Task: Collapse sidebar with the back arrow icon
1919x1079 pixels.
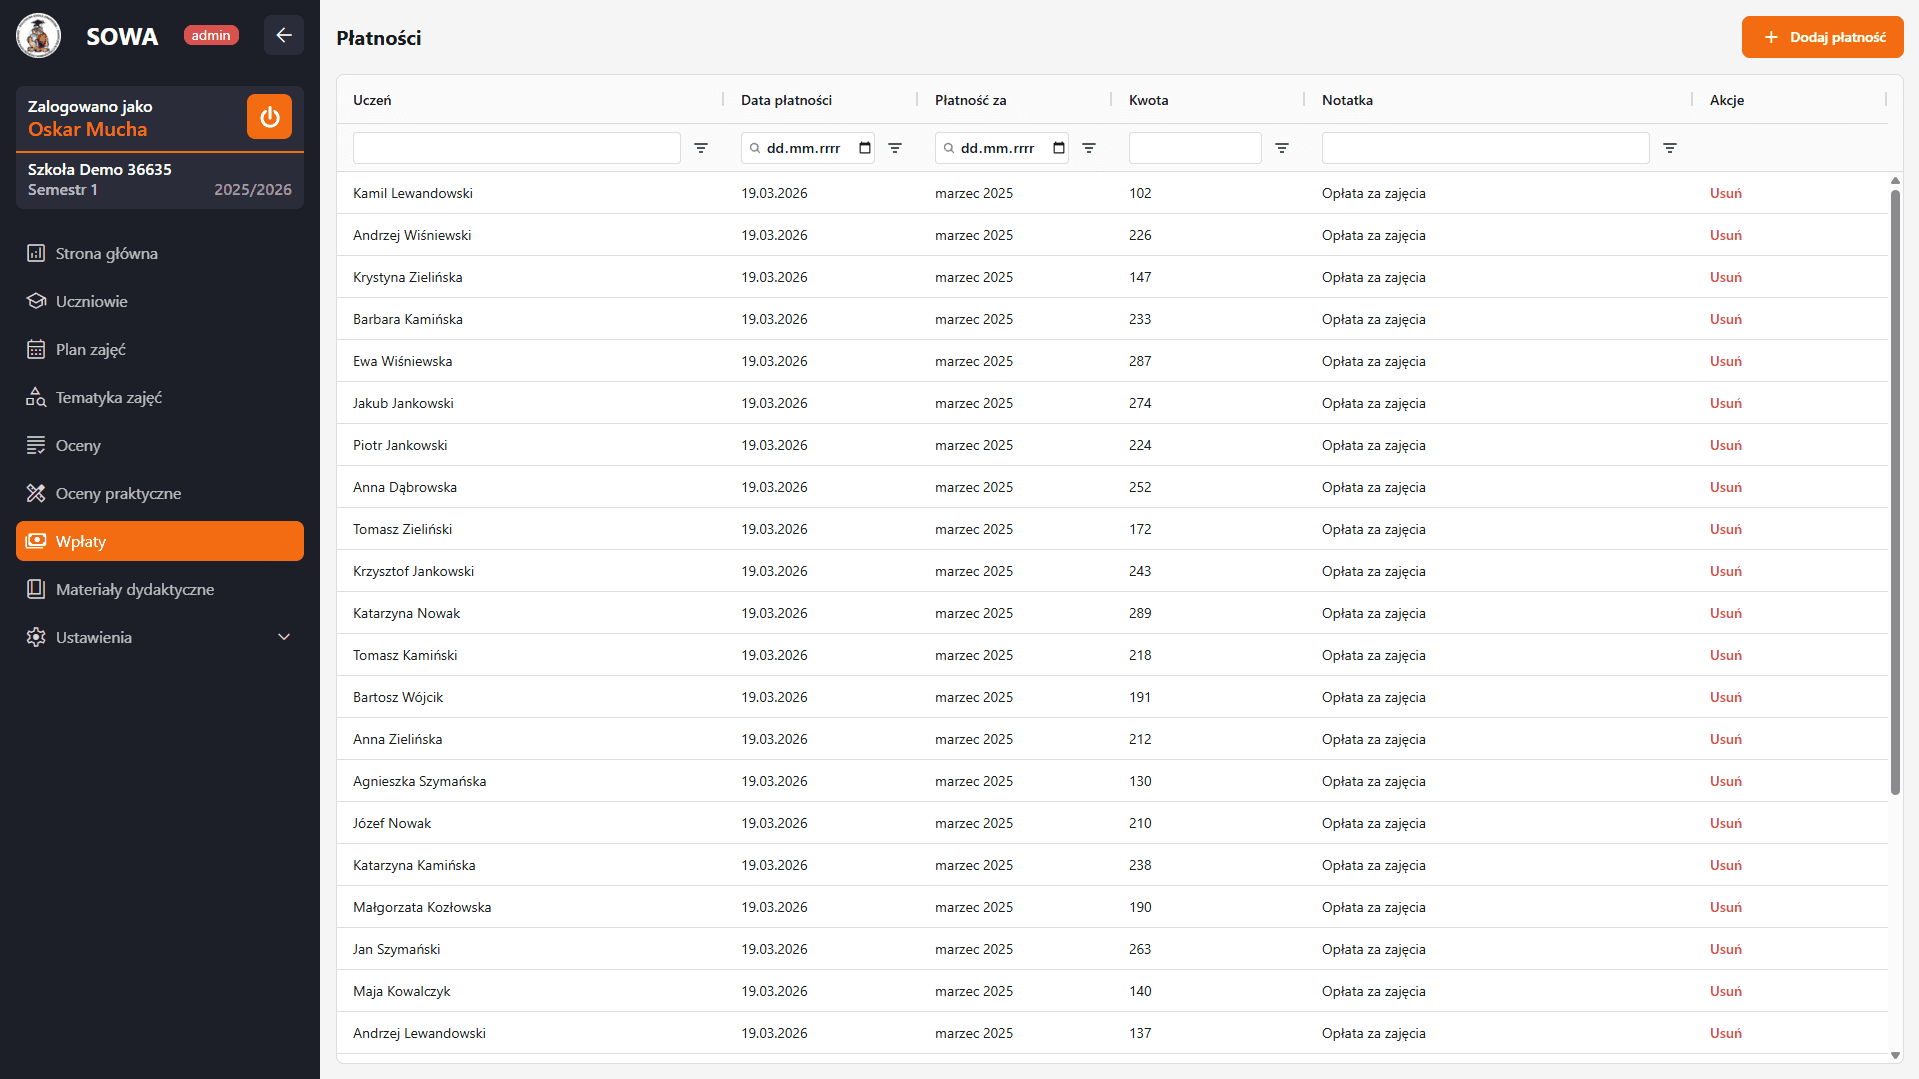Action: [284, 36]
